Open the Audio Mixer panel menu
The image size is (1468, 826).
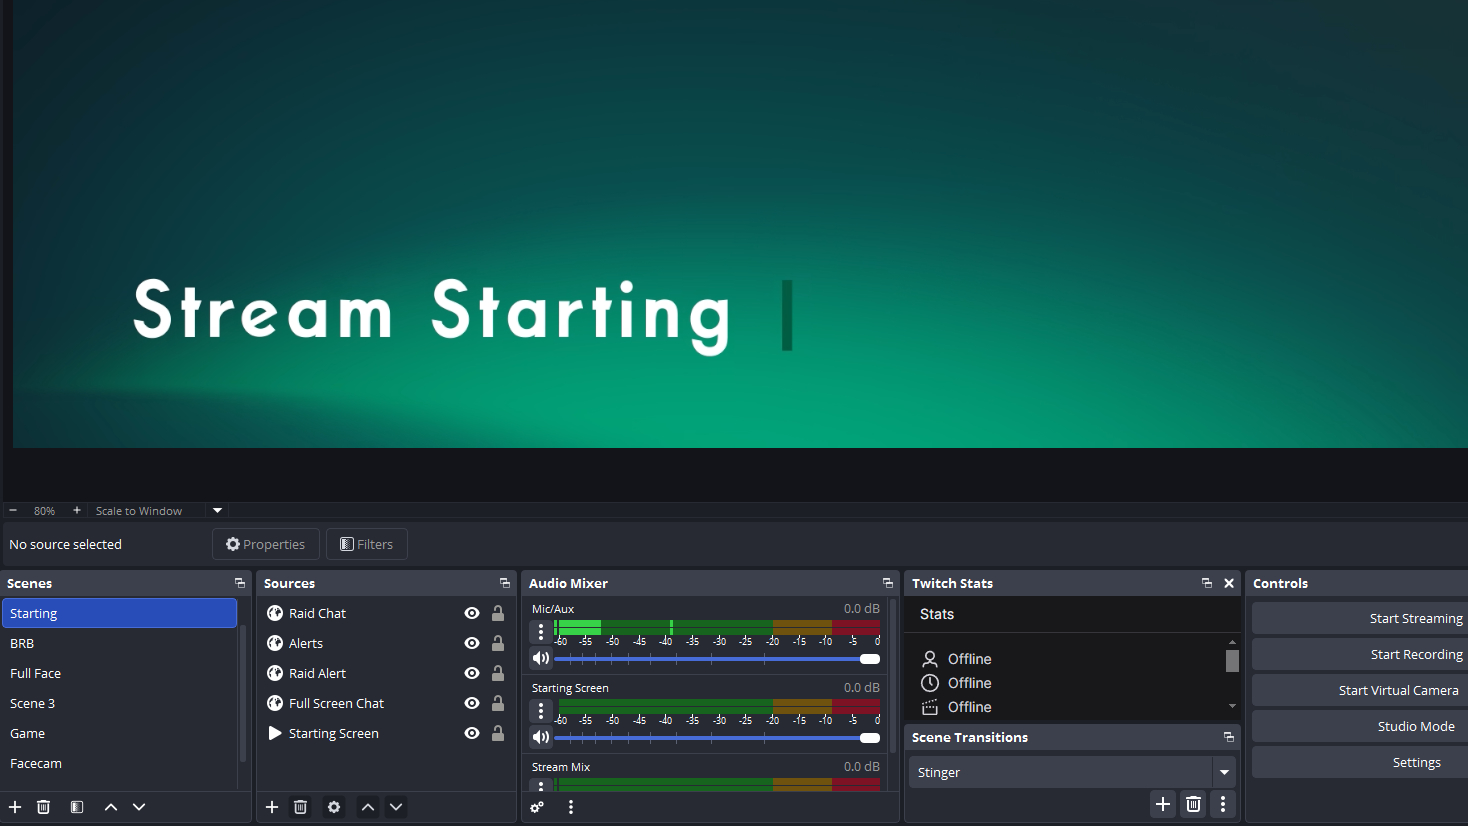(x=887, y=583)
